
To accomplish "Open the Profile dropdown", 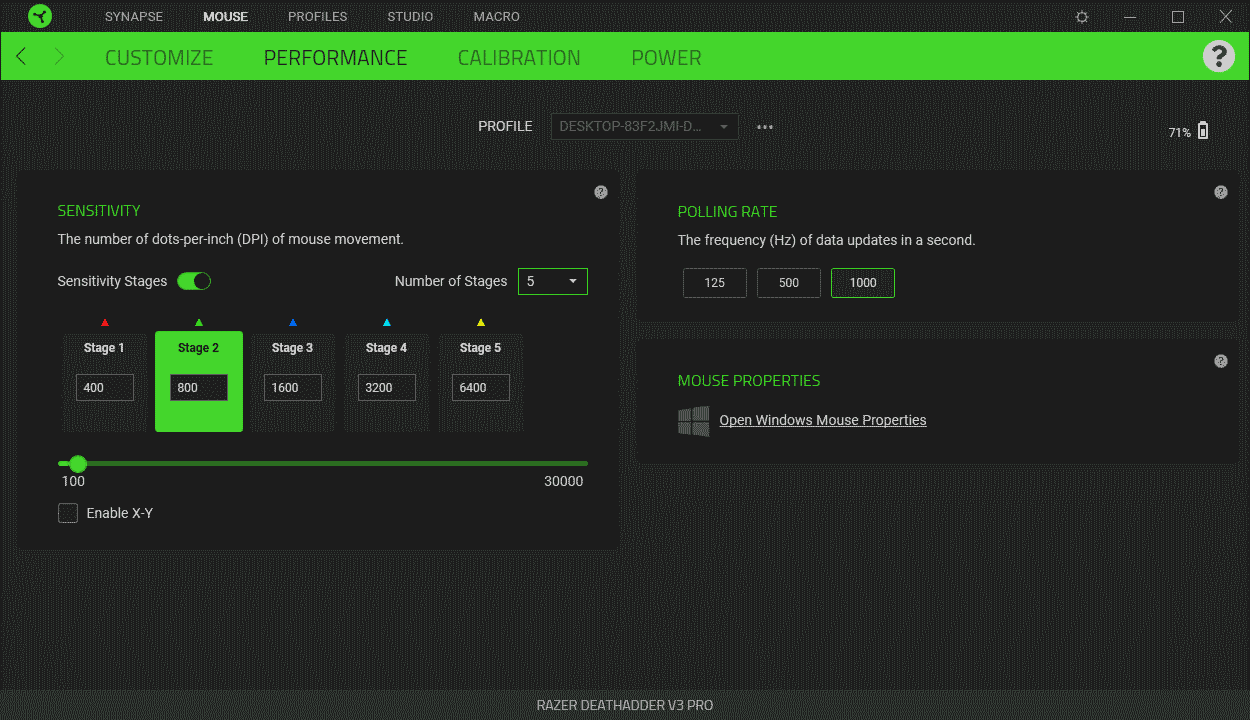I will coord(645,127).
